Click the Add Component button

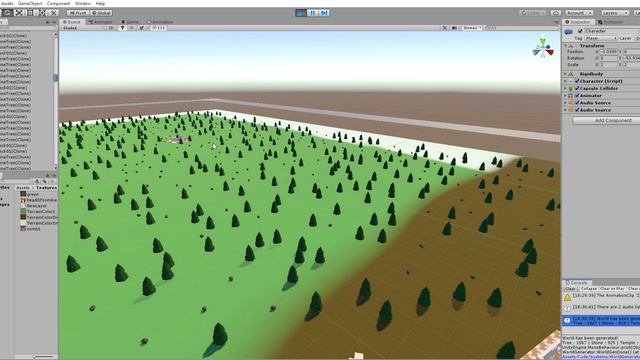pos(607,120)
